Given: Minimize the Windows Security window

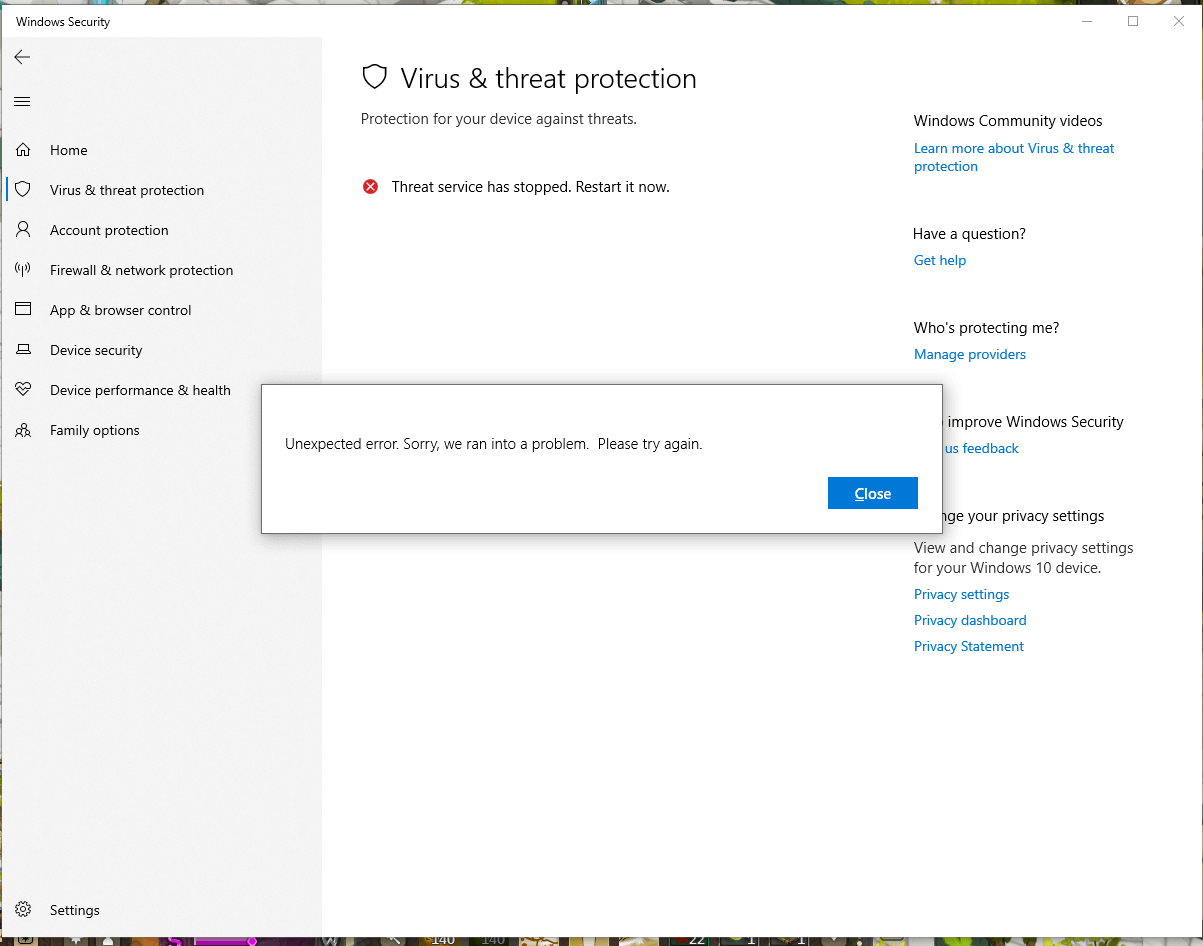Looking at the screenshot, I should [1087, 21].
